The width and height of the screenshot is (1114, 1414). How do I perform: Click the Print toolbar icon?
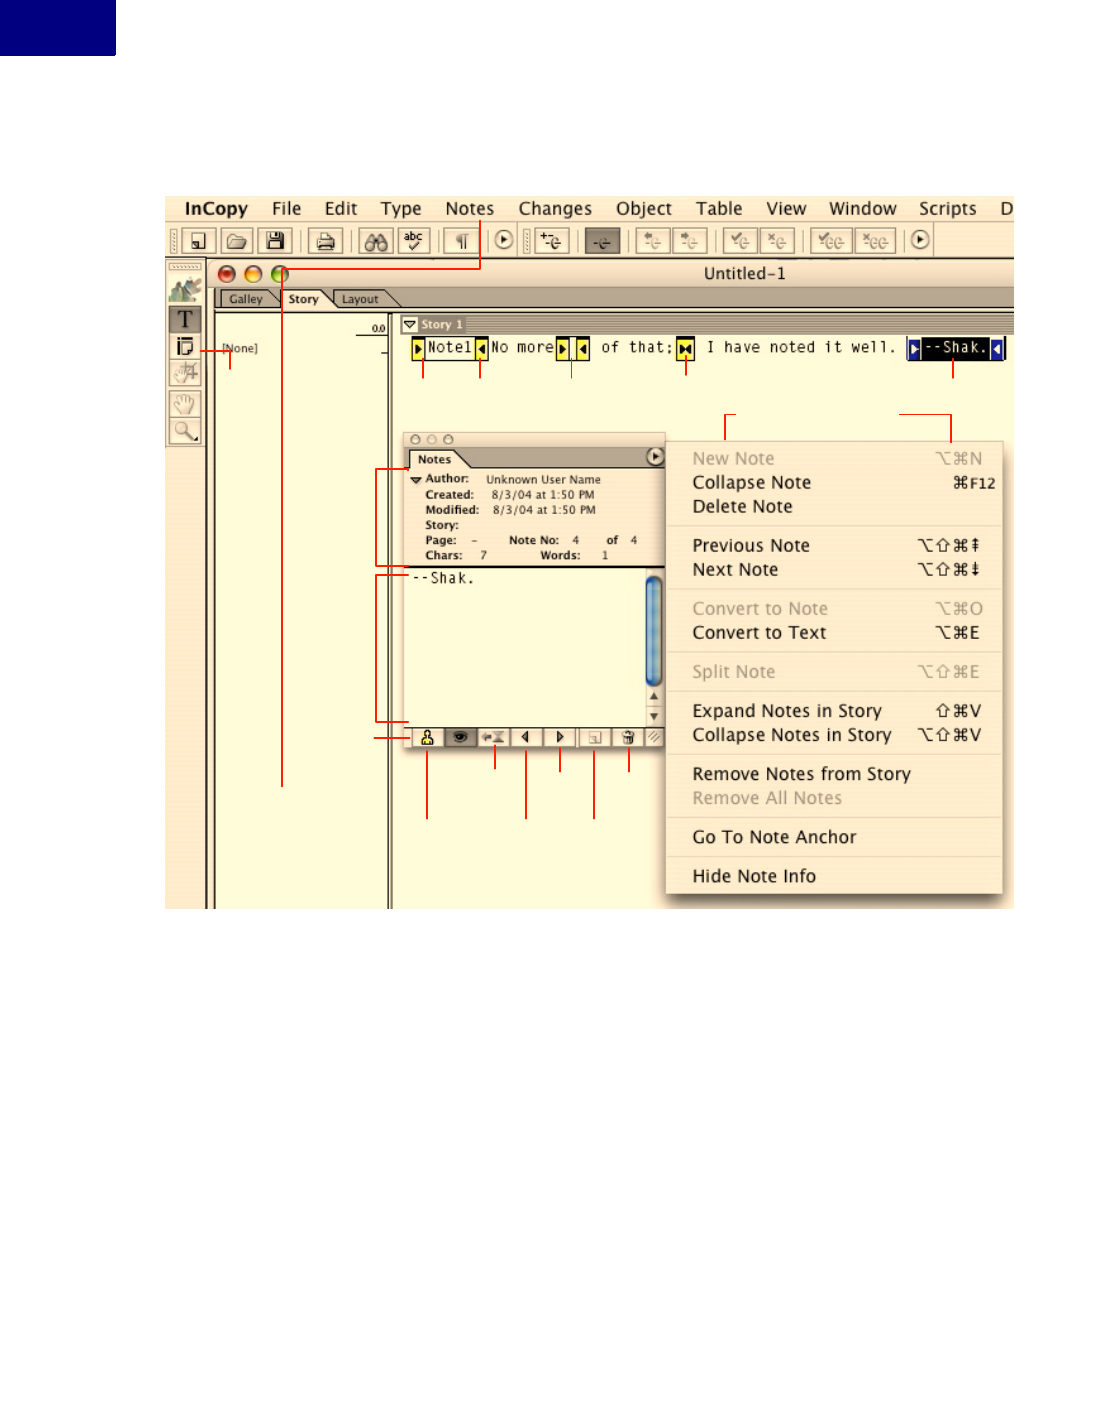click(x=325, y=241)
